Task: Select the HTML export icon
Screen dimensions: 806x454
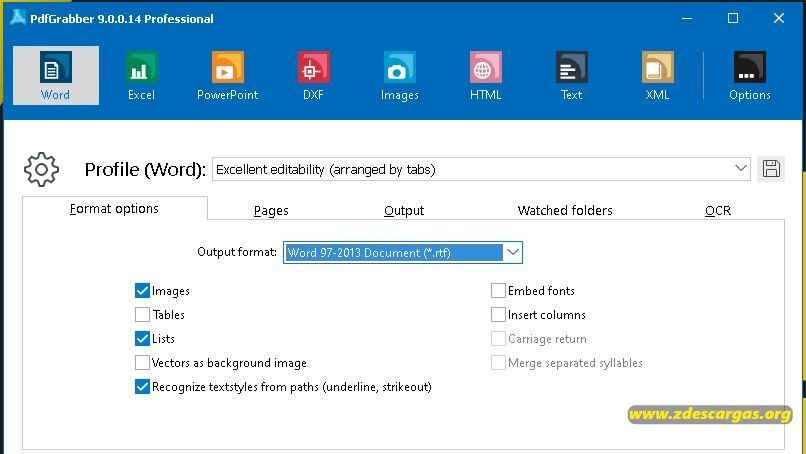Action: (x=485, y=75)
